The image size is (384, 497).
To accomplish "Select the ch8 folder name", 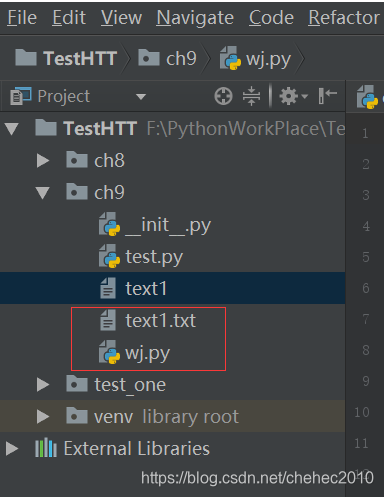I will pos(109,161).
